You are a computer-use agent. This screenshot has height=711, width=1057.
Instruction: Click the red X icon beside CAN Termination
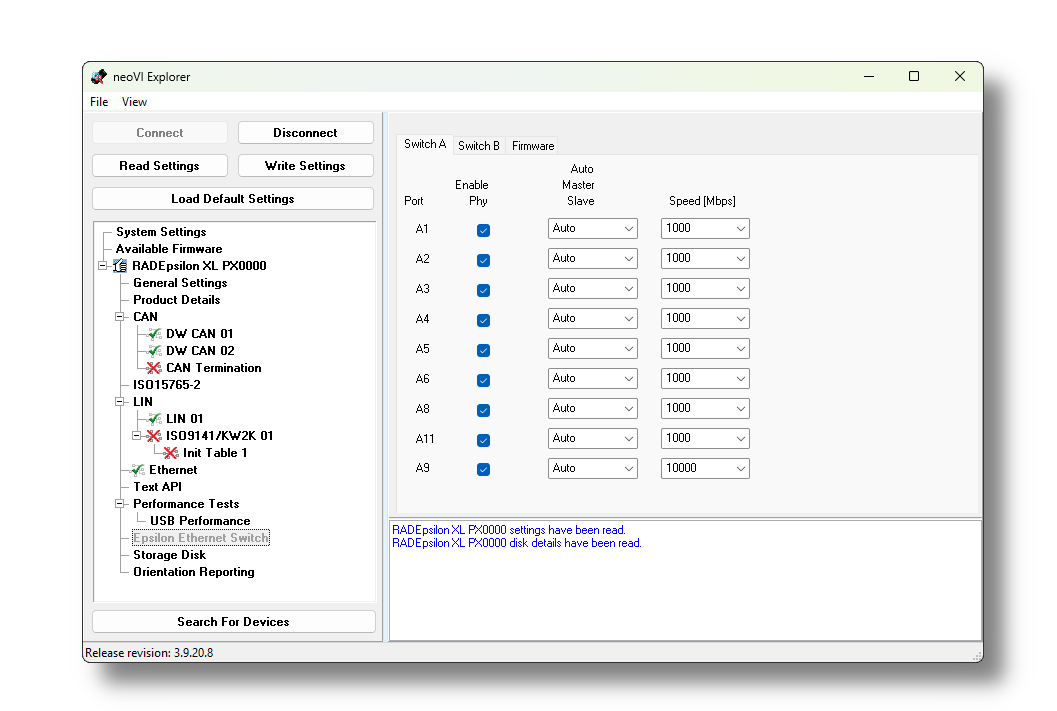(154, 368)
